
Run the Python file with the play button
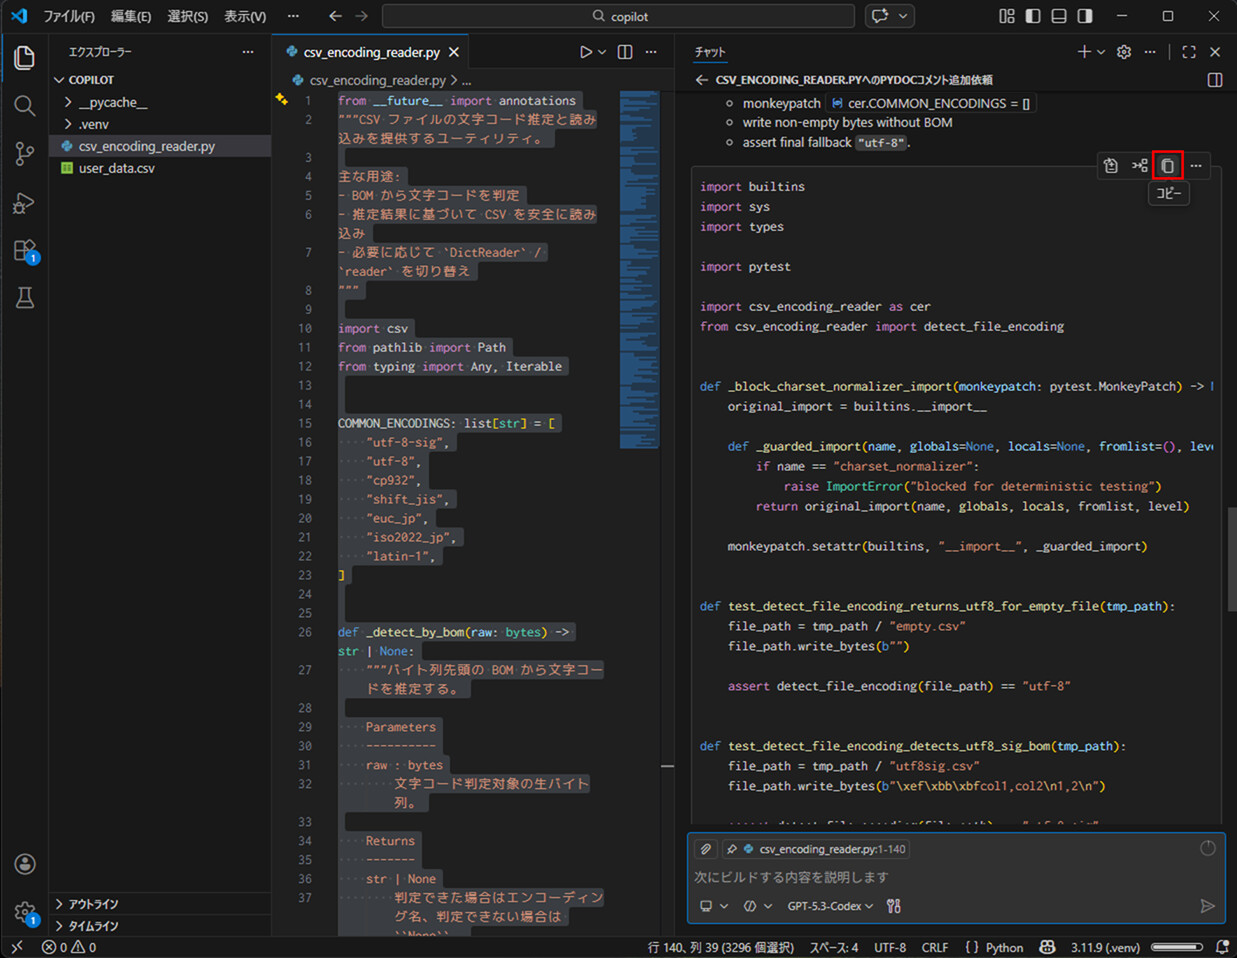[585, 51]
